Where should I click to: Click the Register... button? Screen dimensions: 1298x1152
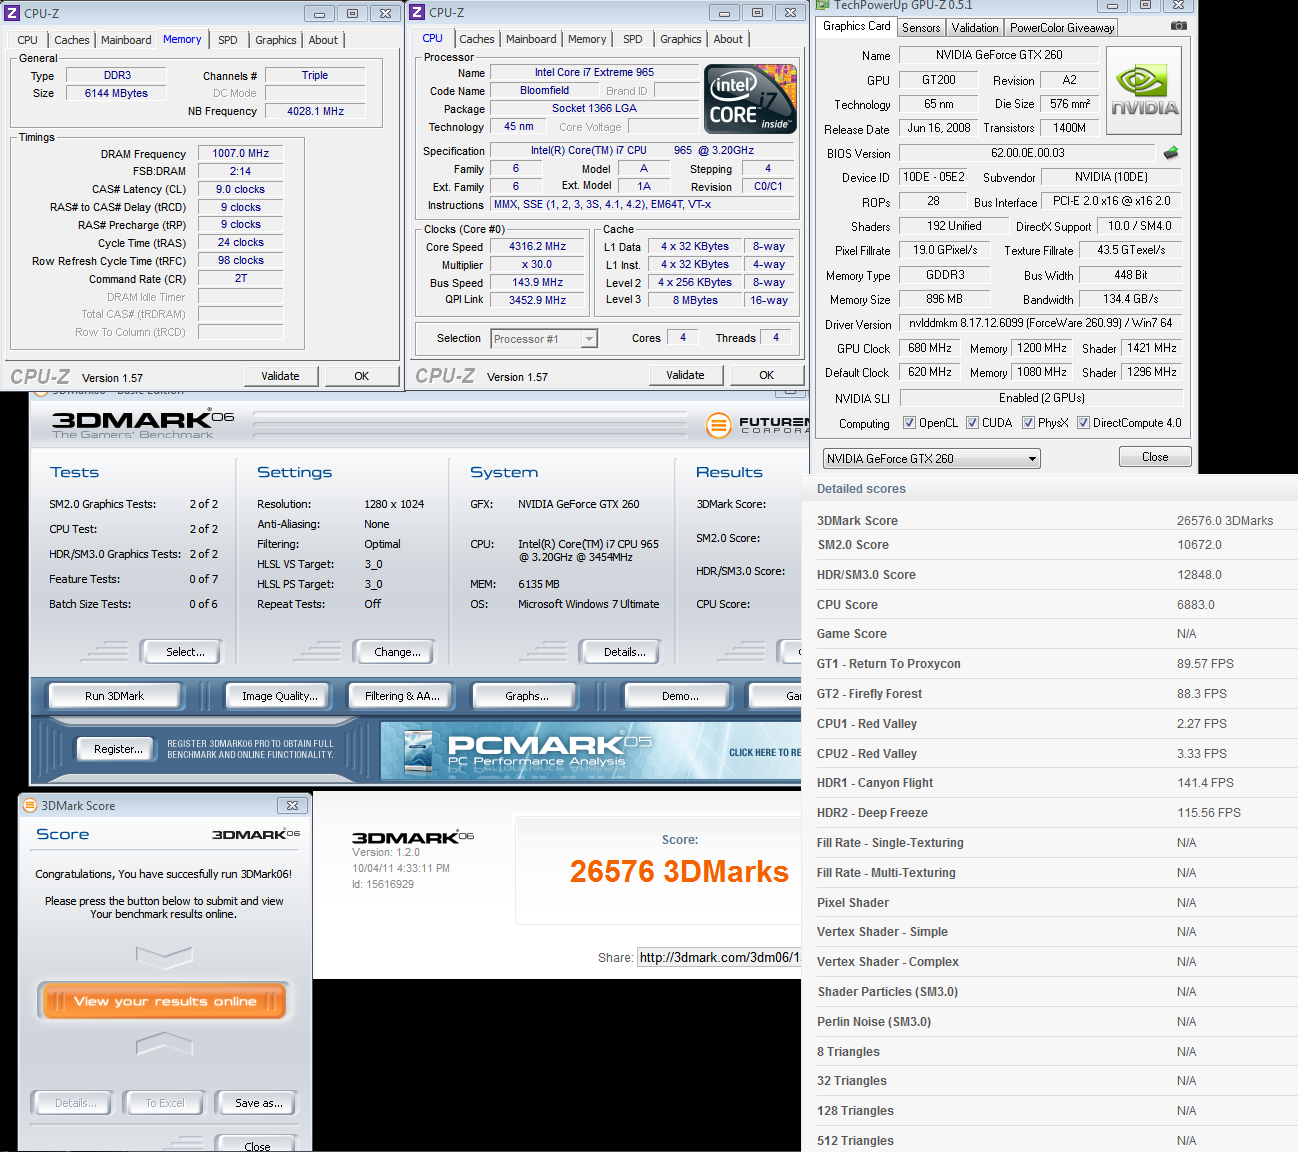[118, 749]
